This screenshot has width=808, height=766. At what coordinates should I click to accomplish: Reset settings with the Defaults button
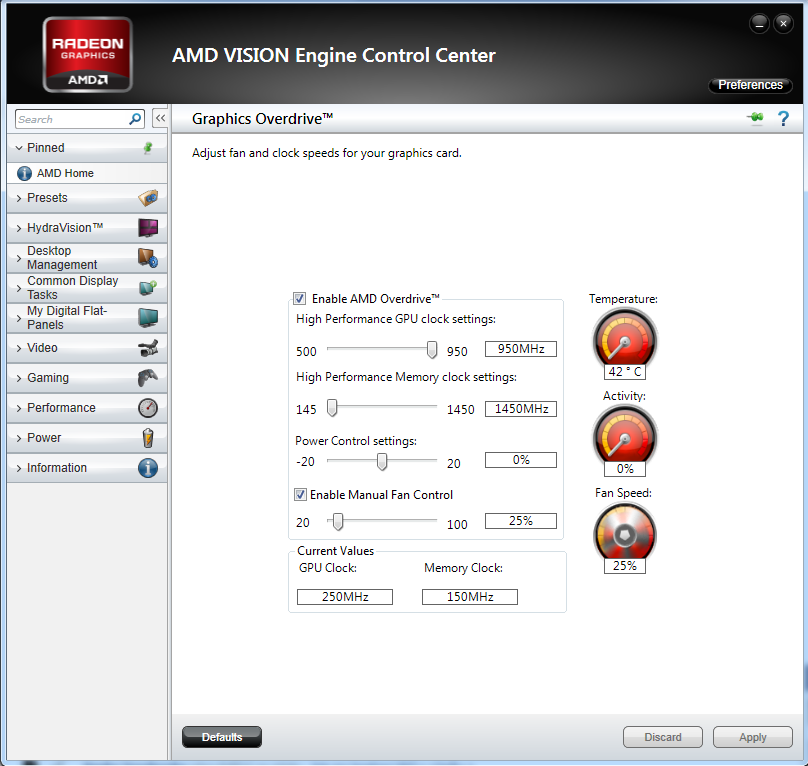click(x=222, y=737)
